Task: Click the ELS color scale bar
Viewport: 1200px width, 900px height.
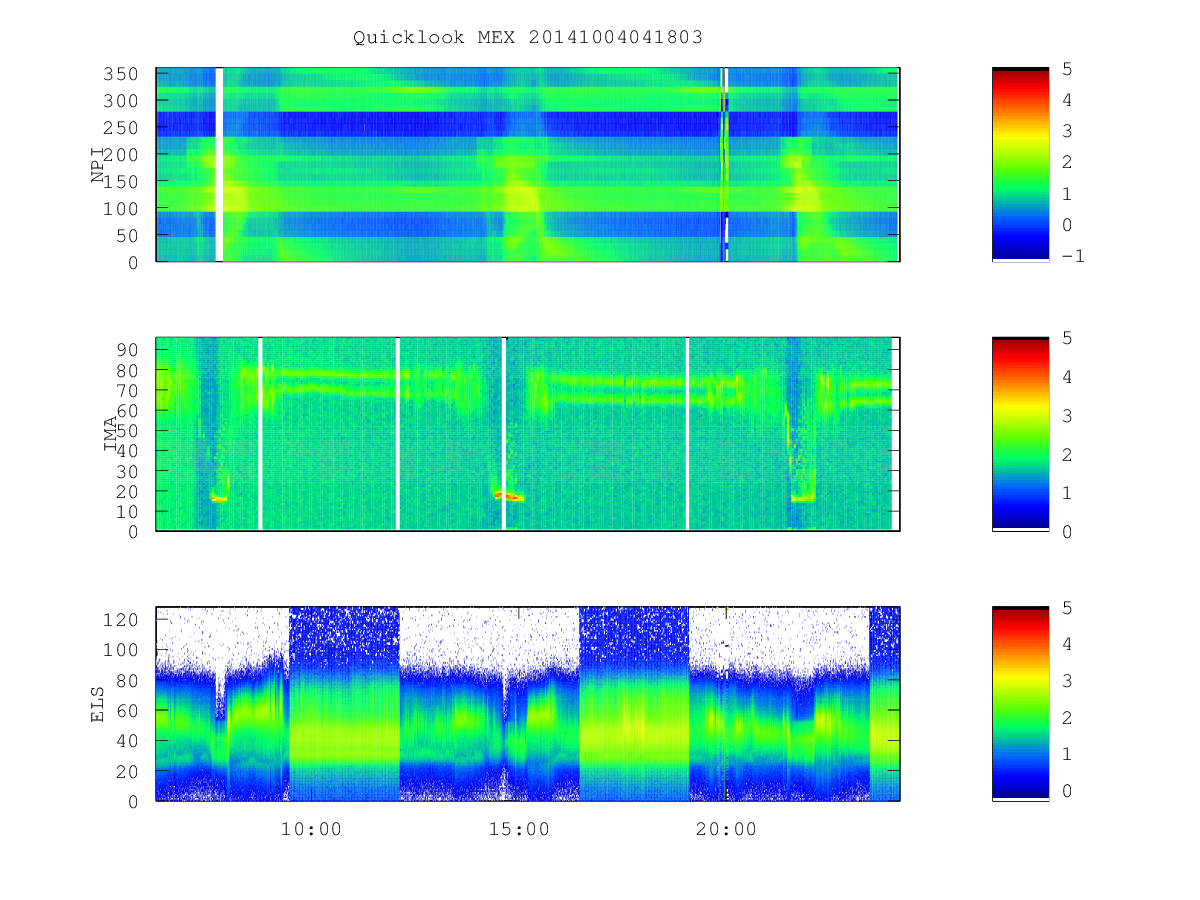Action: [1020, 703]
